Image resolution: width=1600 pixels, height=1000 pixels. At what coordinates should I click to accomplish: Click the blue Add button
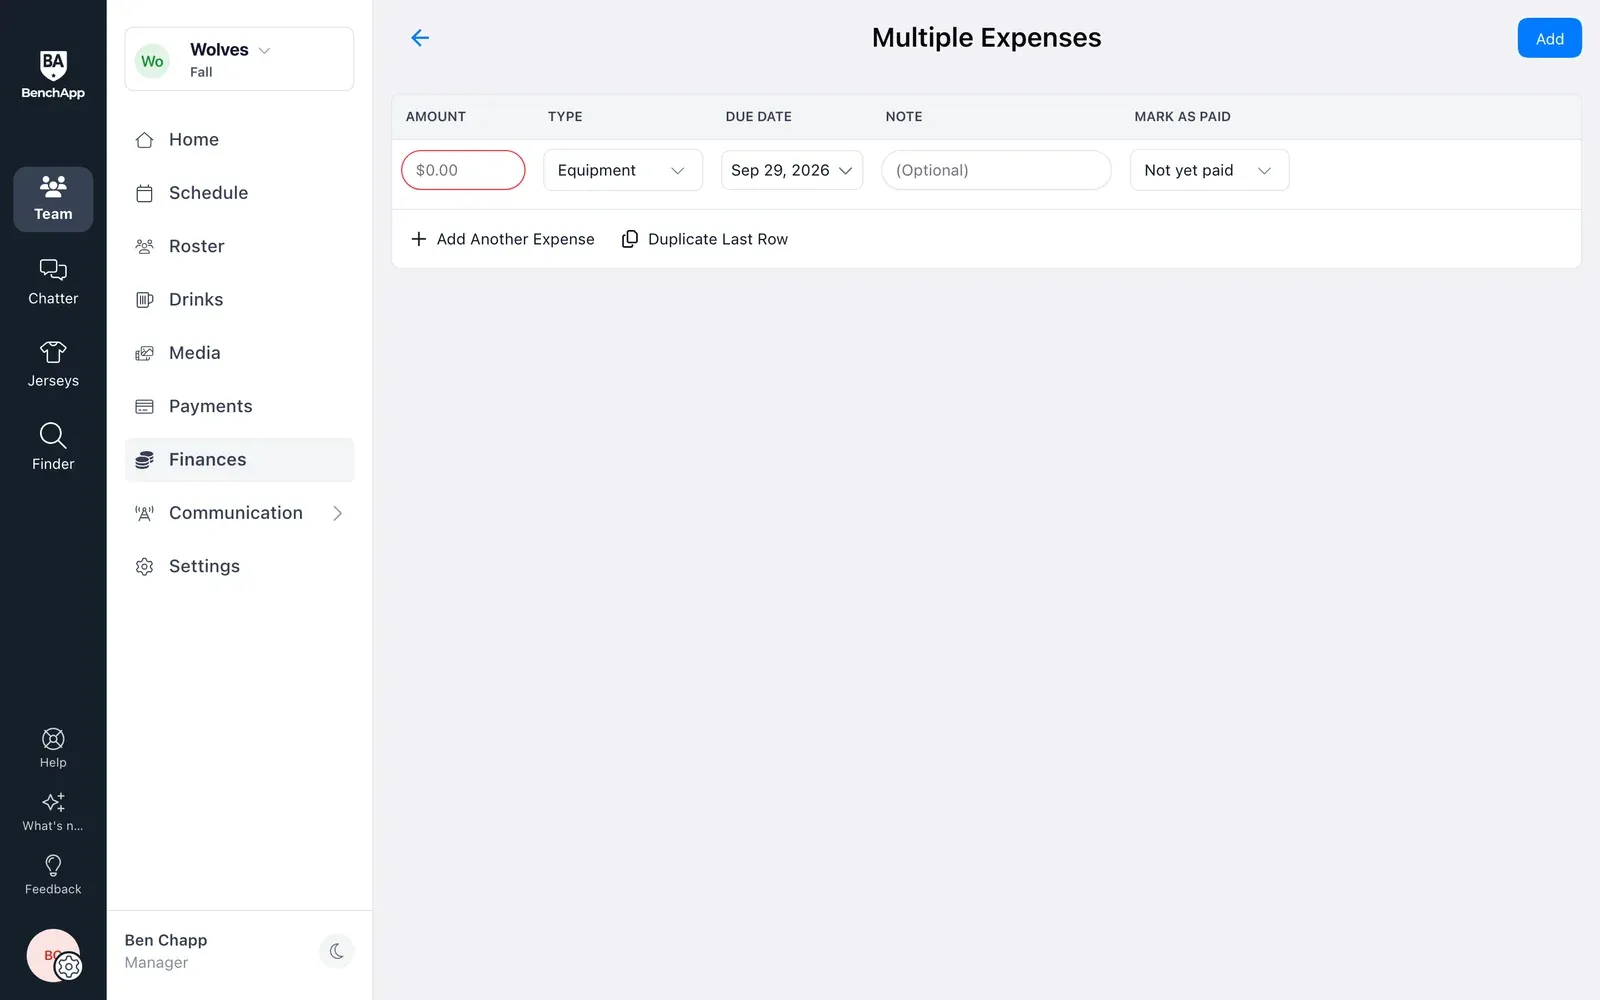pos(1549,38)
